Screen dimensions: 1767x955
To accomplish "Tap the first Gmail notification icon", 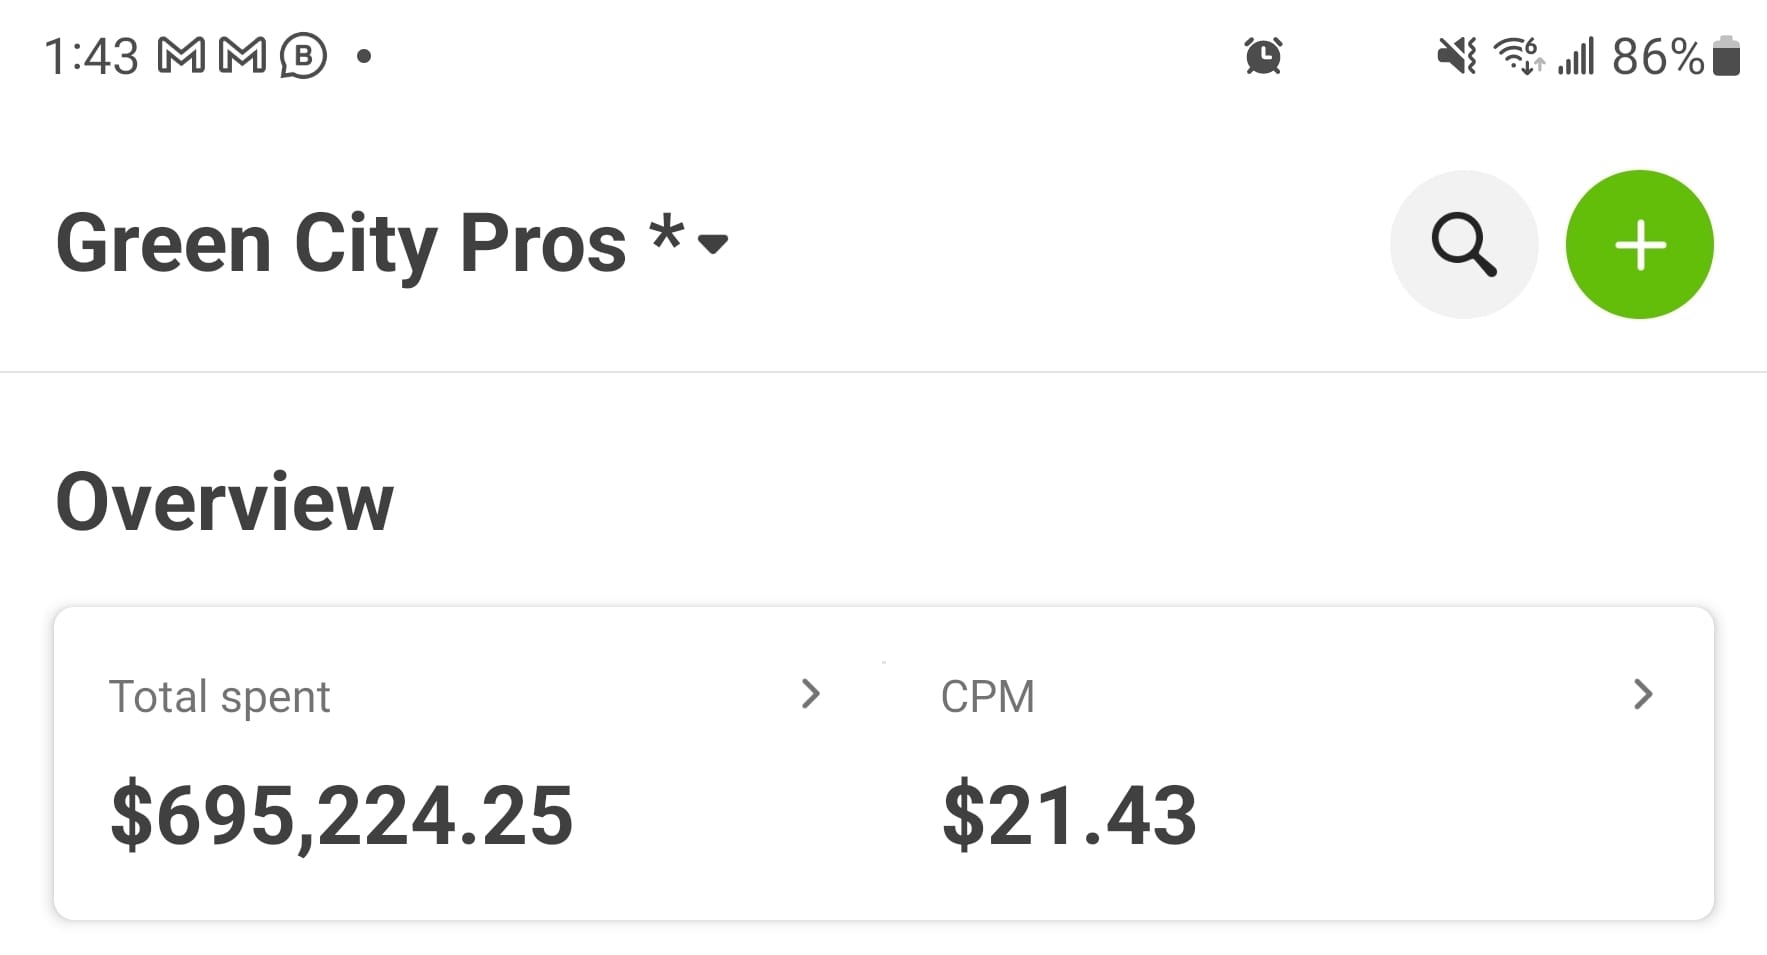I will coord(182,56).
